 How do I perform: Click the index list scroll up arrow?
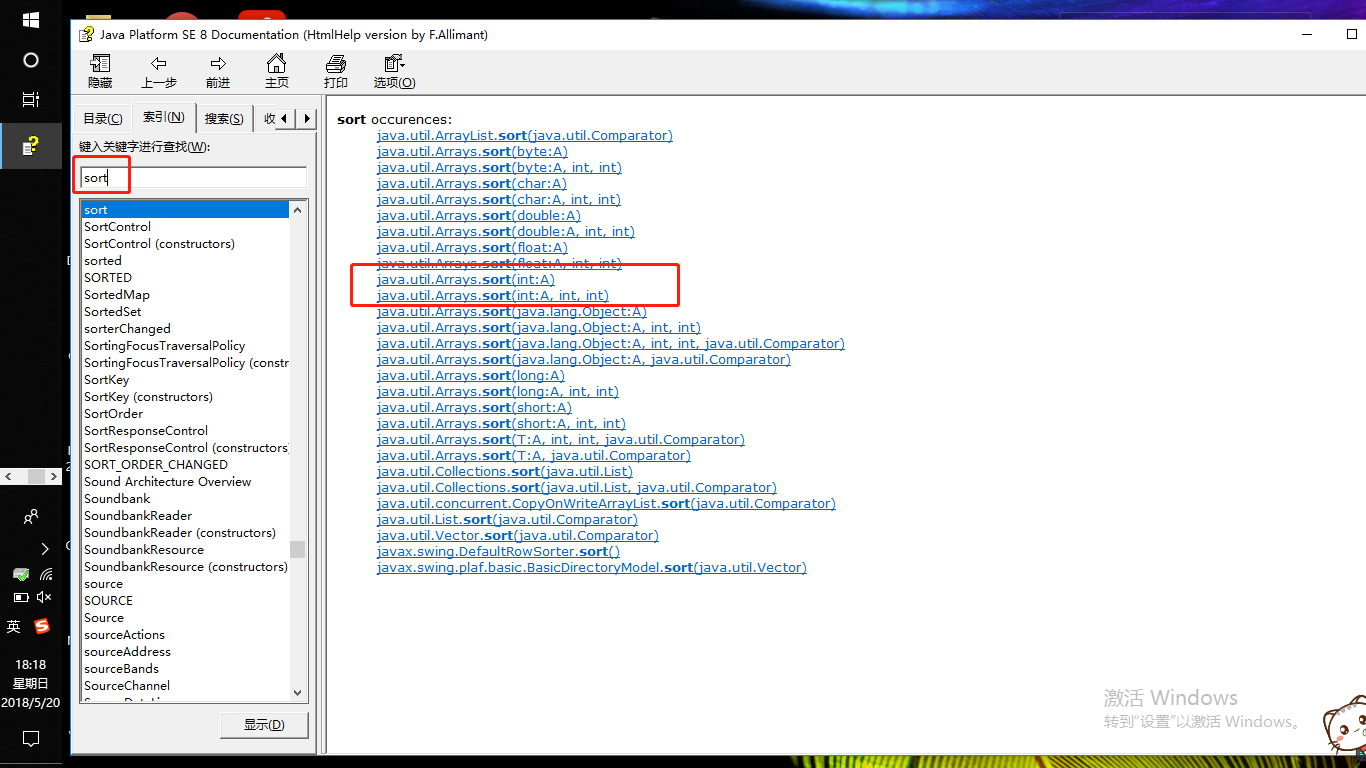(x=298, y=209)
